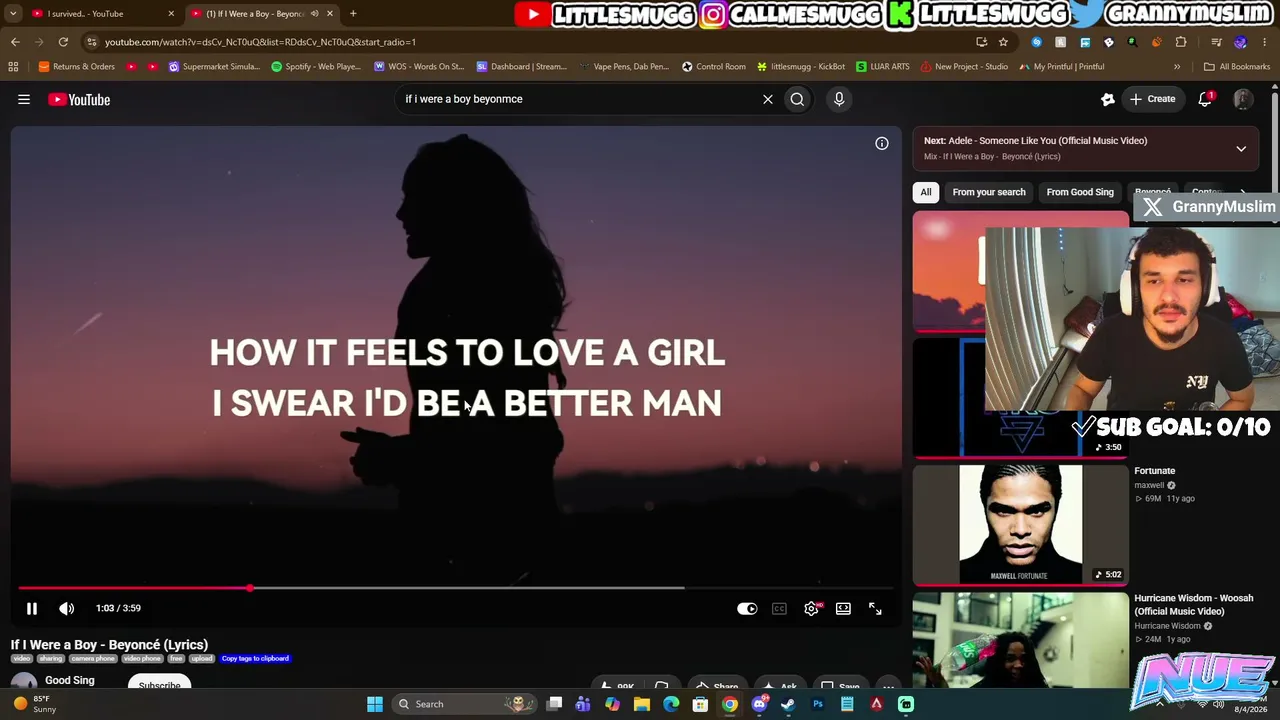Click the browser address bar URL
Viewport: 1280px width, 720px height.
260,42
